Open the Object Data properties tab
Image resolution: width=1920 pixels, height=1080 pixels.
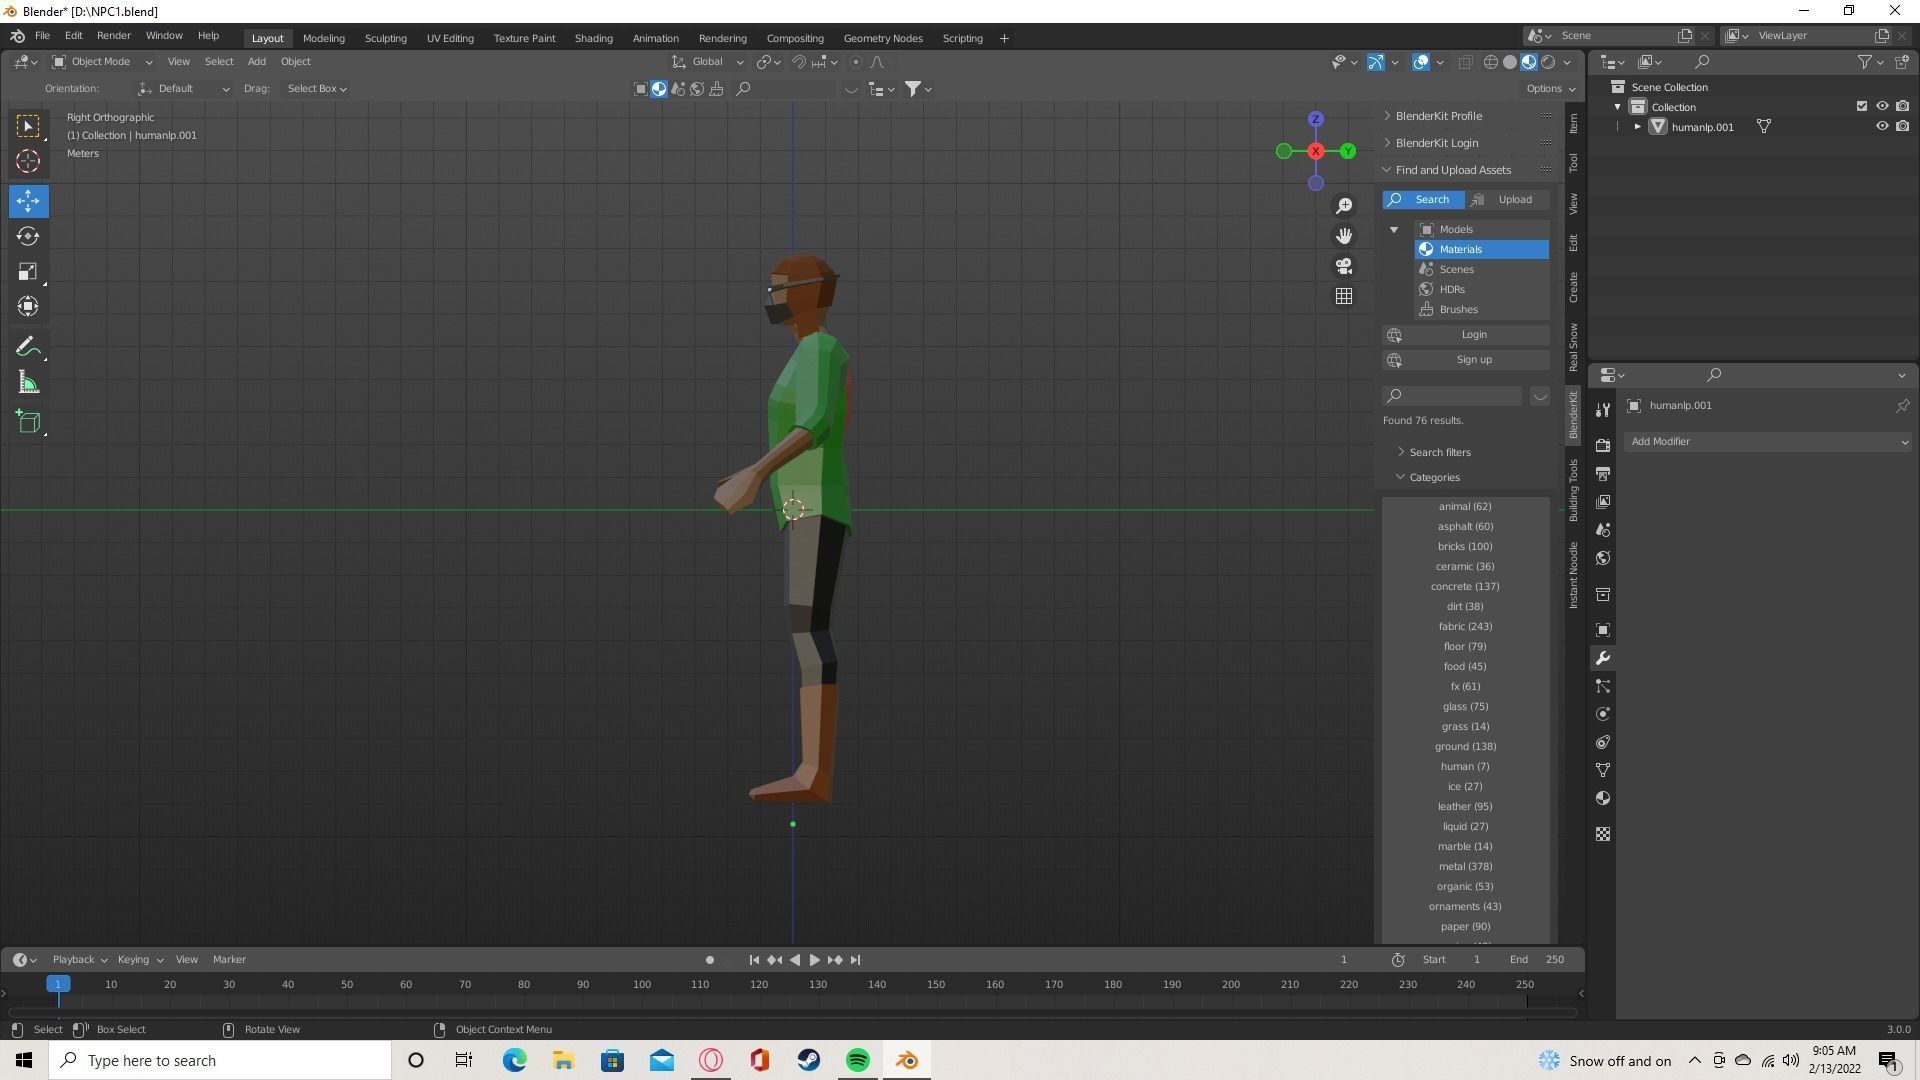click(1603, 770)
